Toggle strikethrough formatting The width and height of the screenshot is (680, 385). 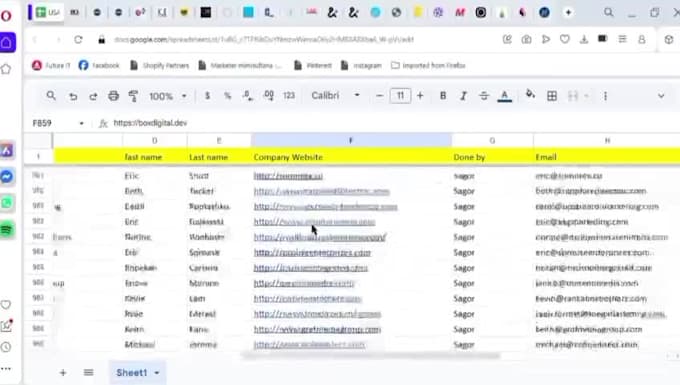[x=484, y=96]
